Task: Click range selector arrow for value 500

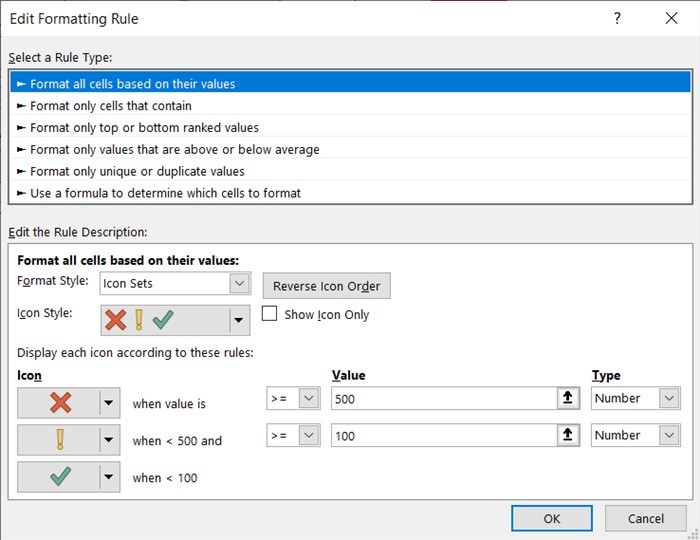Action: tap(567, 398)
